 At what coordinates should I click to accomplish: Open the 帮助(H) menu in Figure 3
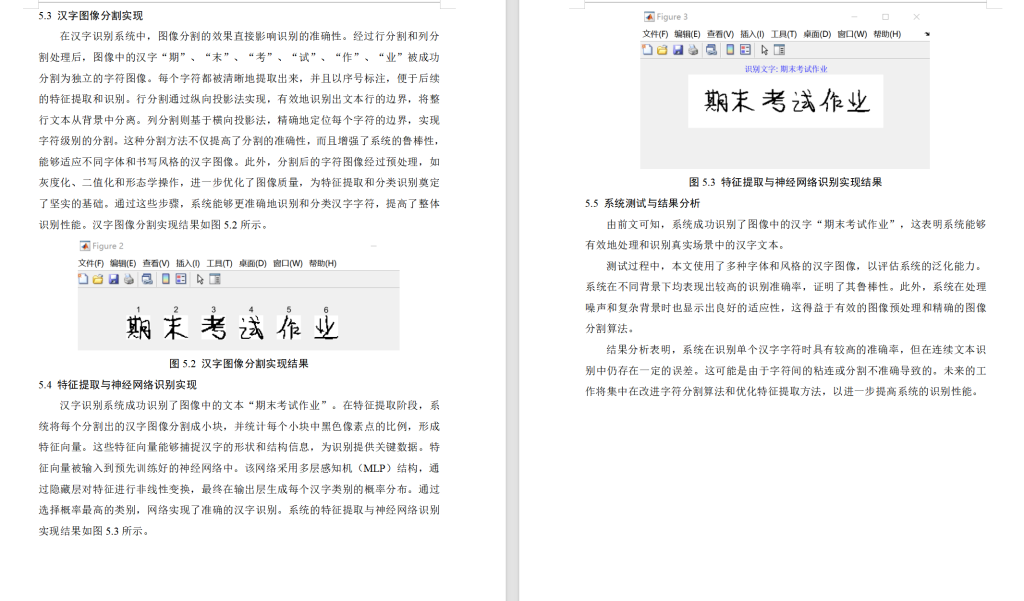pyautogui.click(x=886, y=33)
